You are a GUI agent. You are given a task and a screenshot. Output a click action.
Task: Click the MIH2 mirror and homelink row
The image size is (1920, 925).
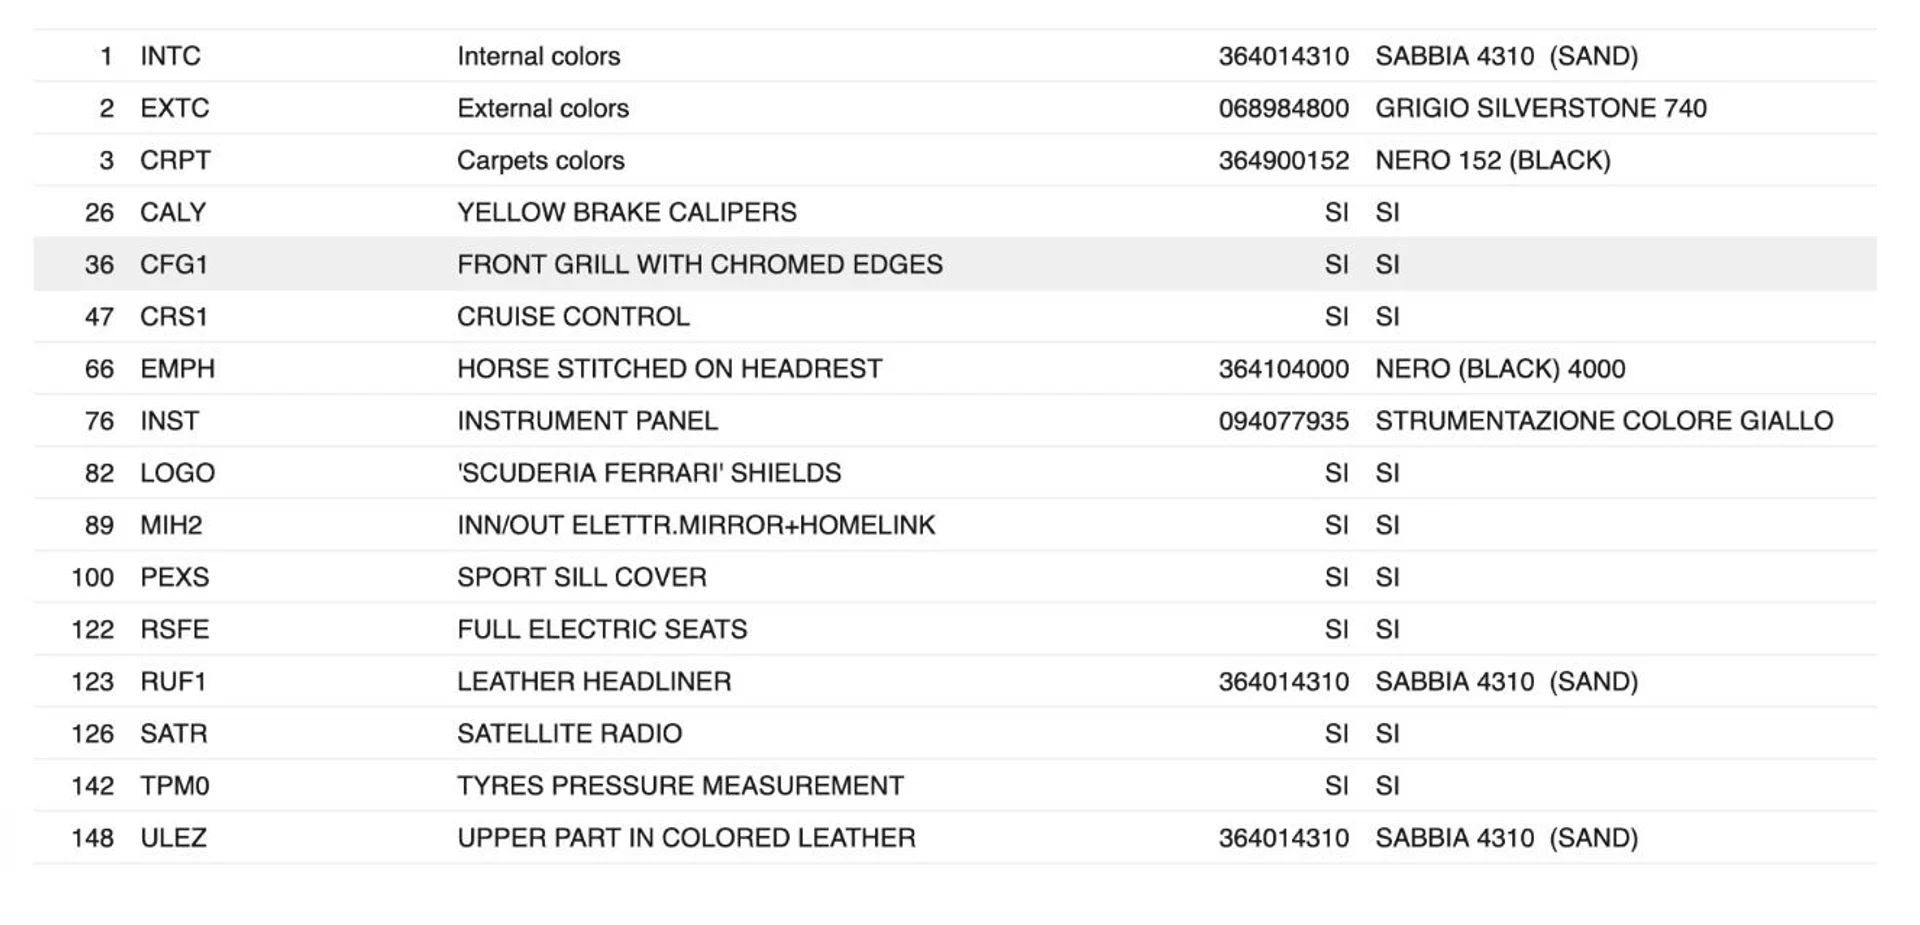coord(955,524)
